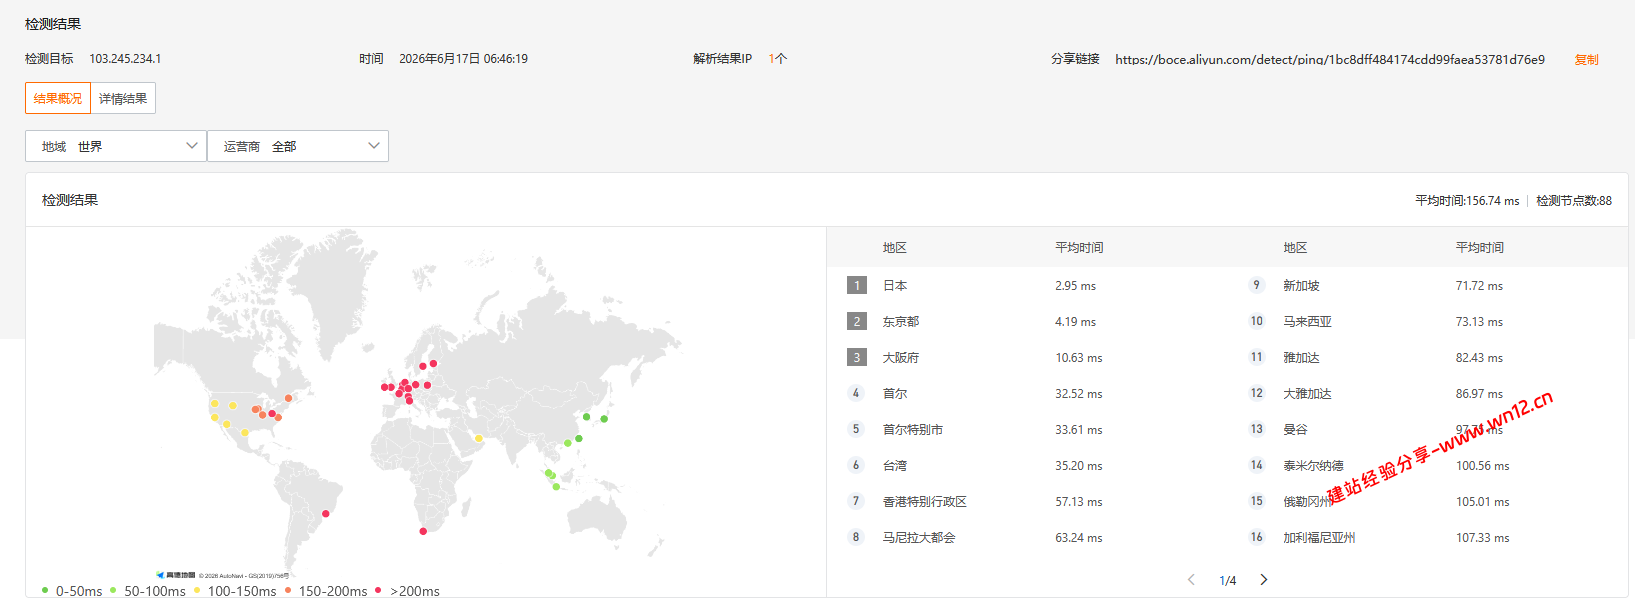Click the >200ms red legend dot

(378, 590)
